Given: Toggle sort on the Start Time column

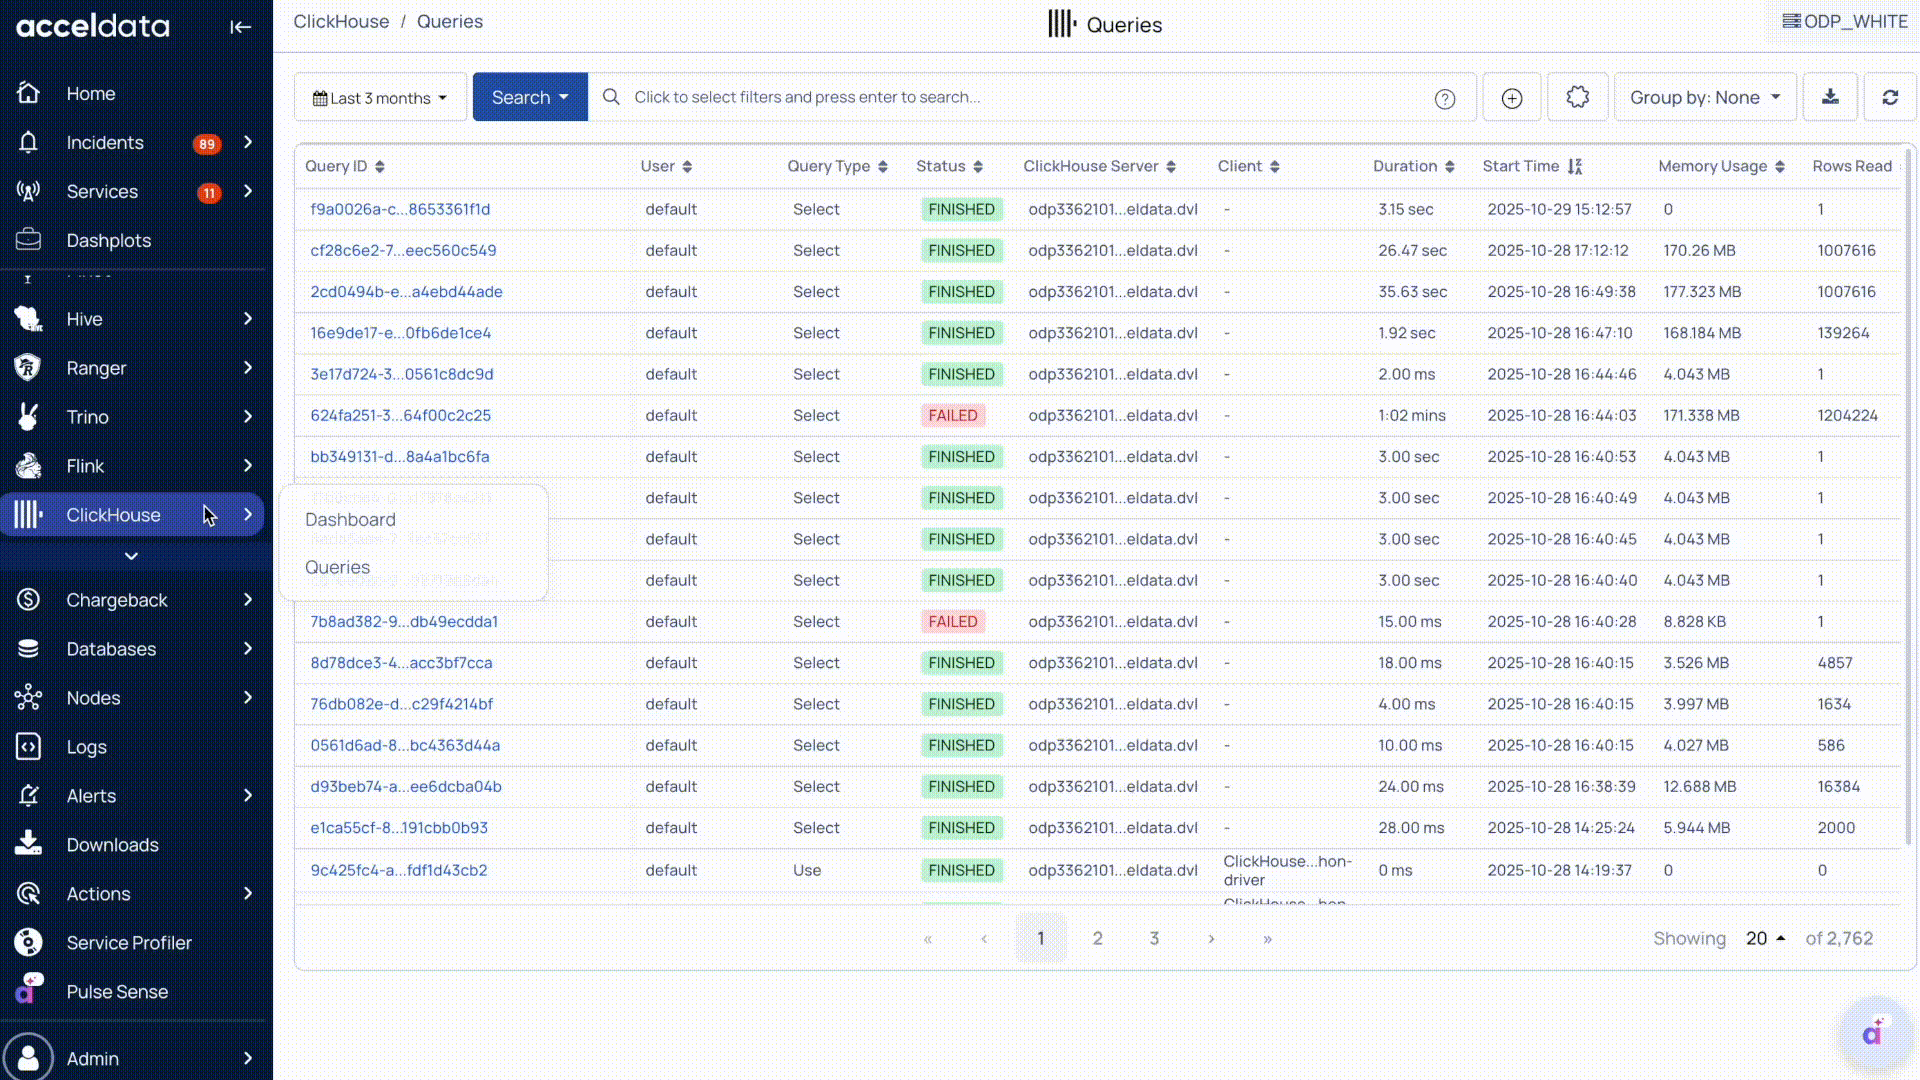Looking at the screenshot, I should tap(1575, 166).
